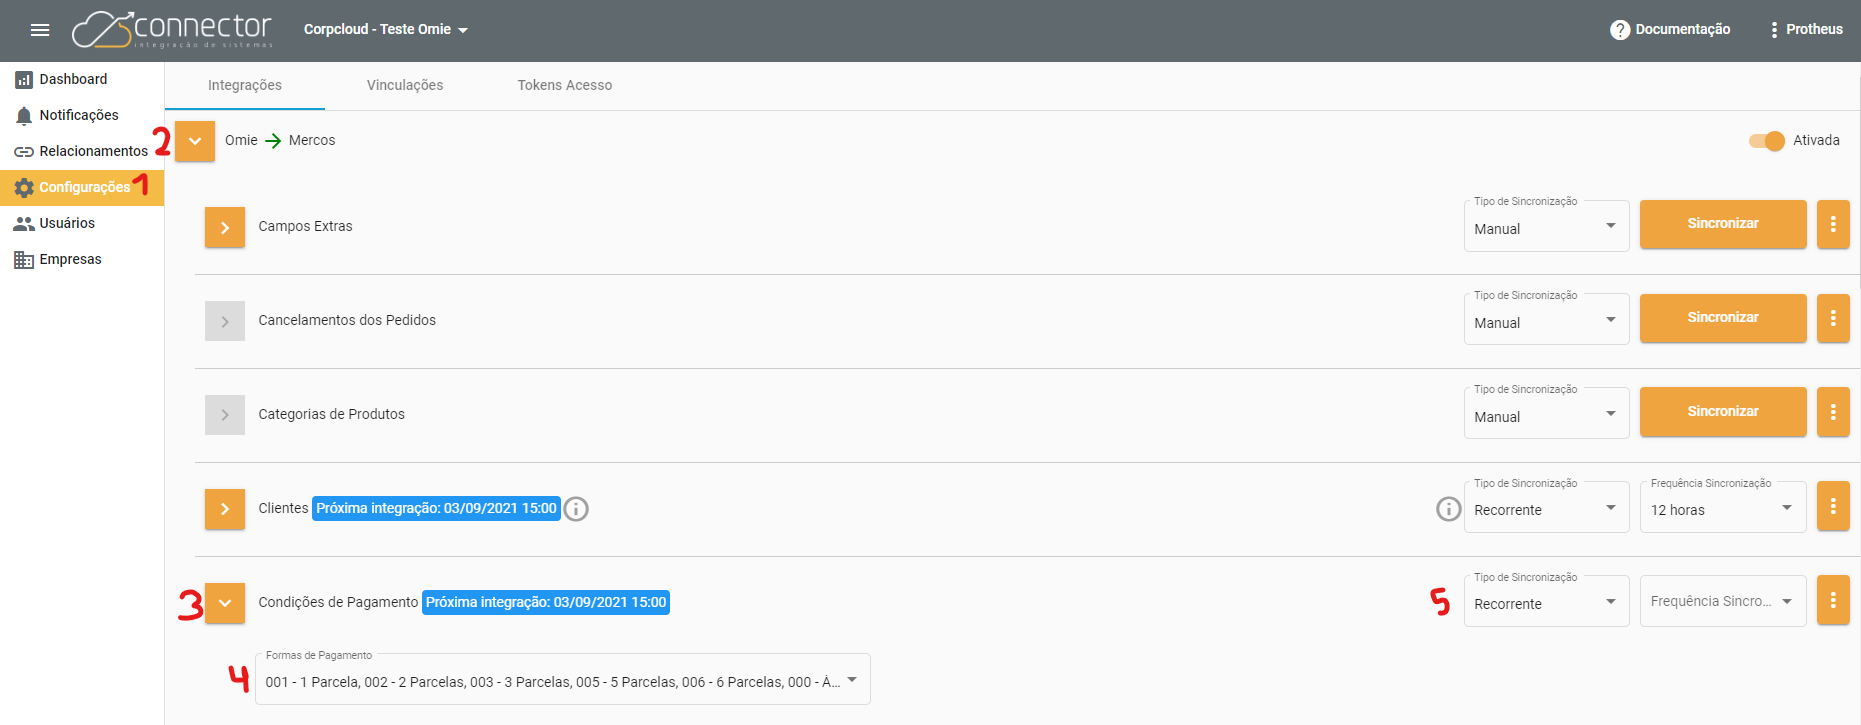Open more options for Campos Extras

click(1833, 224)
